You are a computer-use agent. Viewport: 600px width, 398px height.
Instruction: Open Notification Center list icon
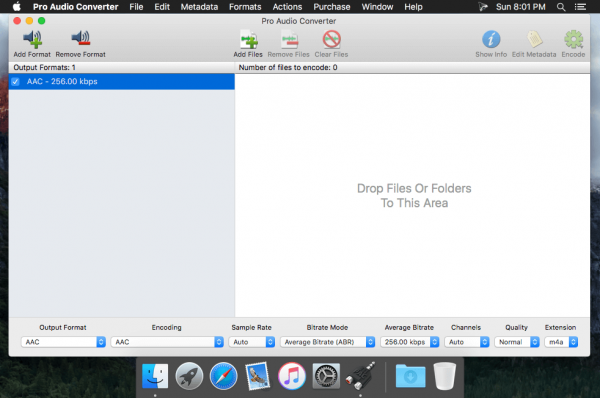tap(580, 7)
